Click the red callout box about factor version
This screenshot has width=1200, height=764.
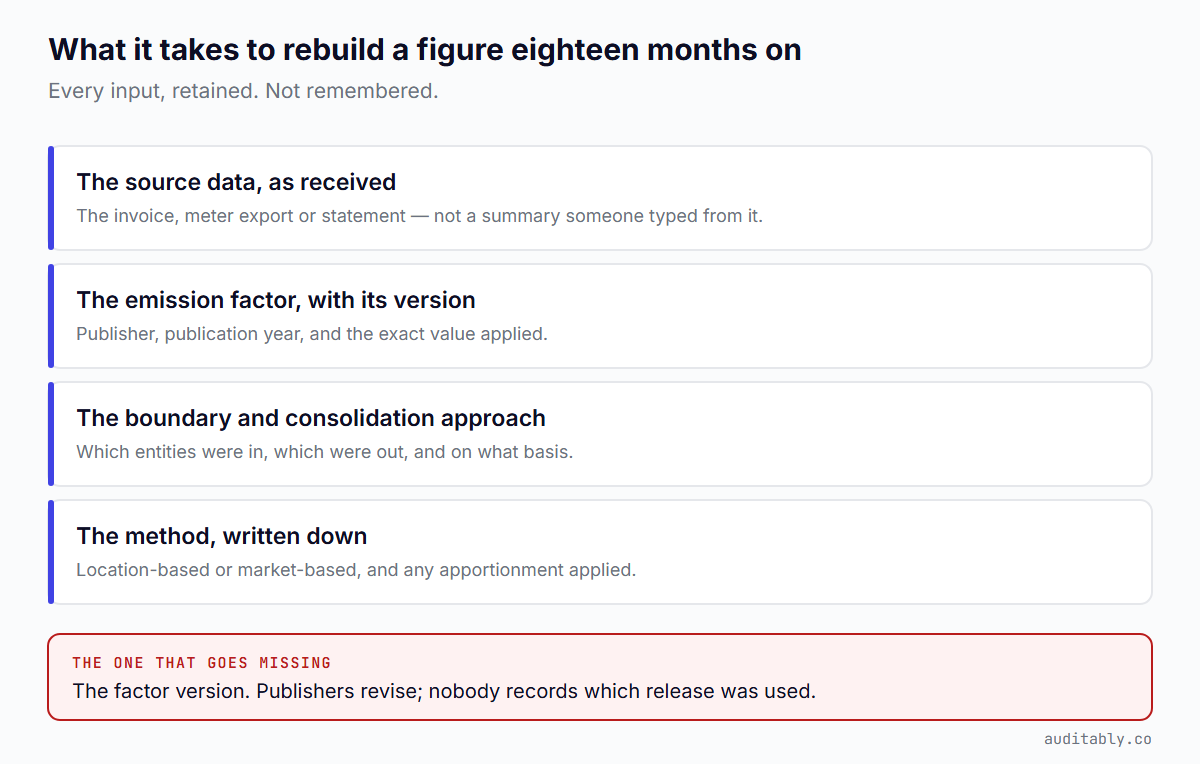(x=600, y=677)
